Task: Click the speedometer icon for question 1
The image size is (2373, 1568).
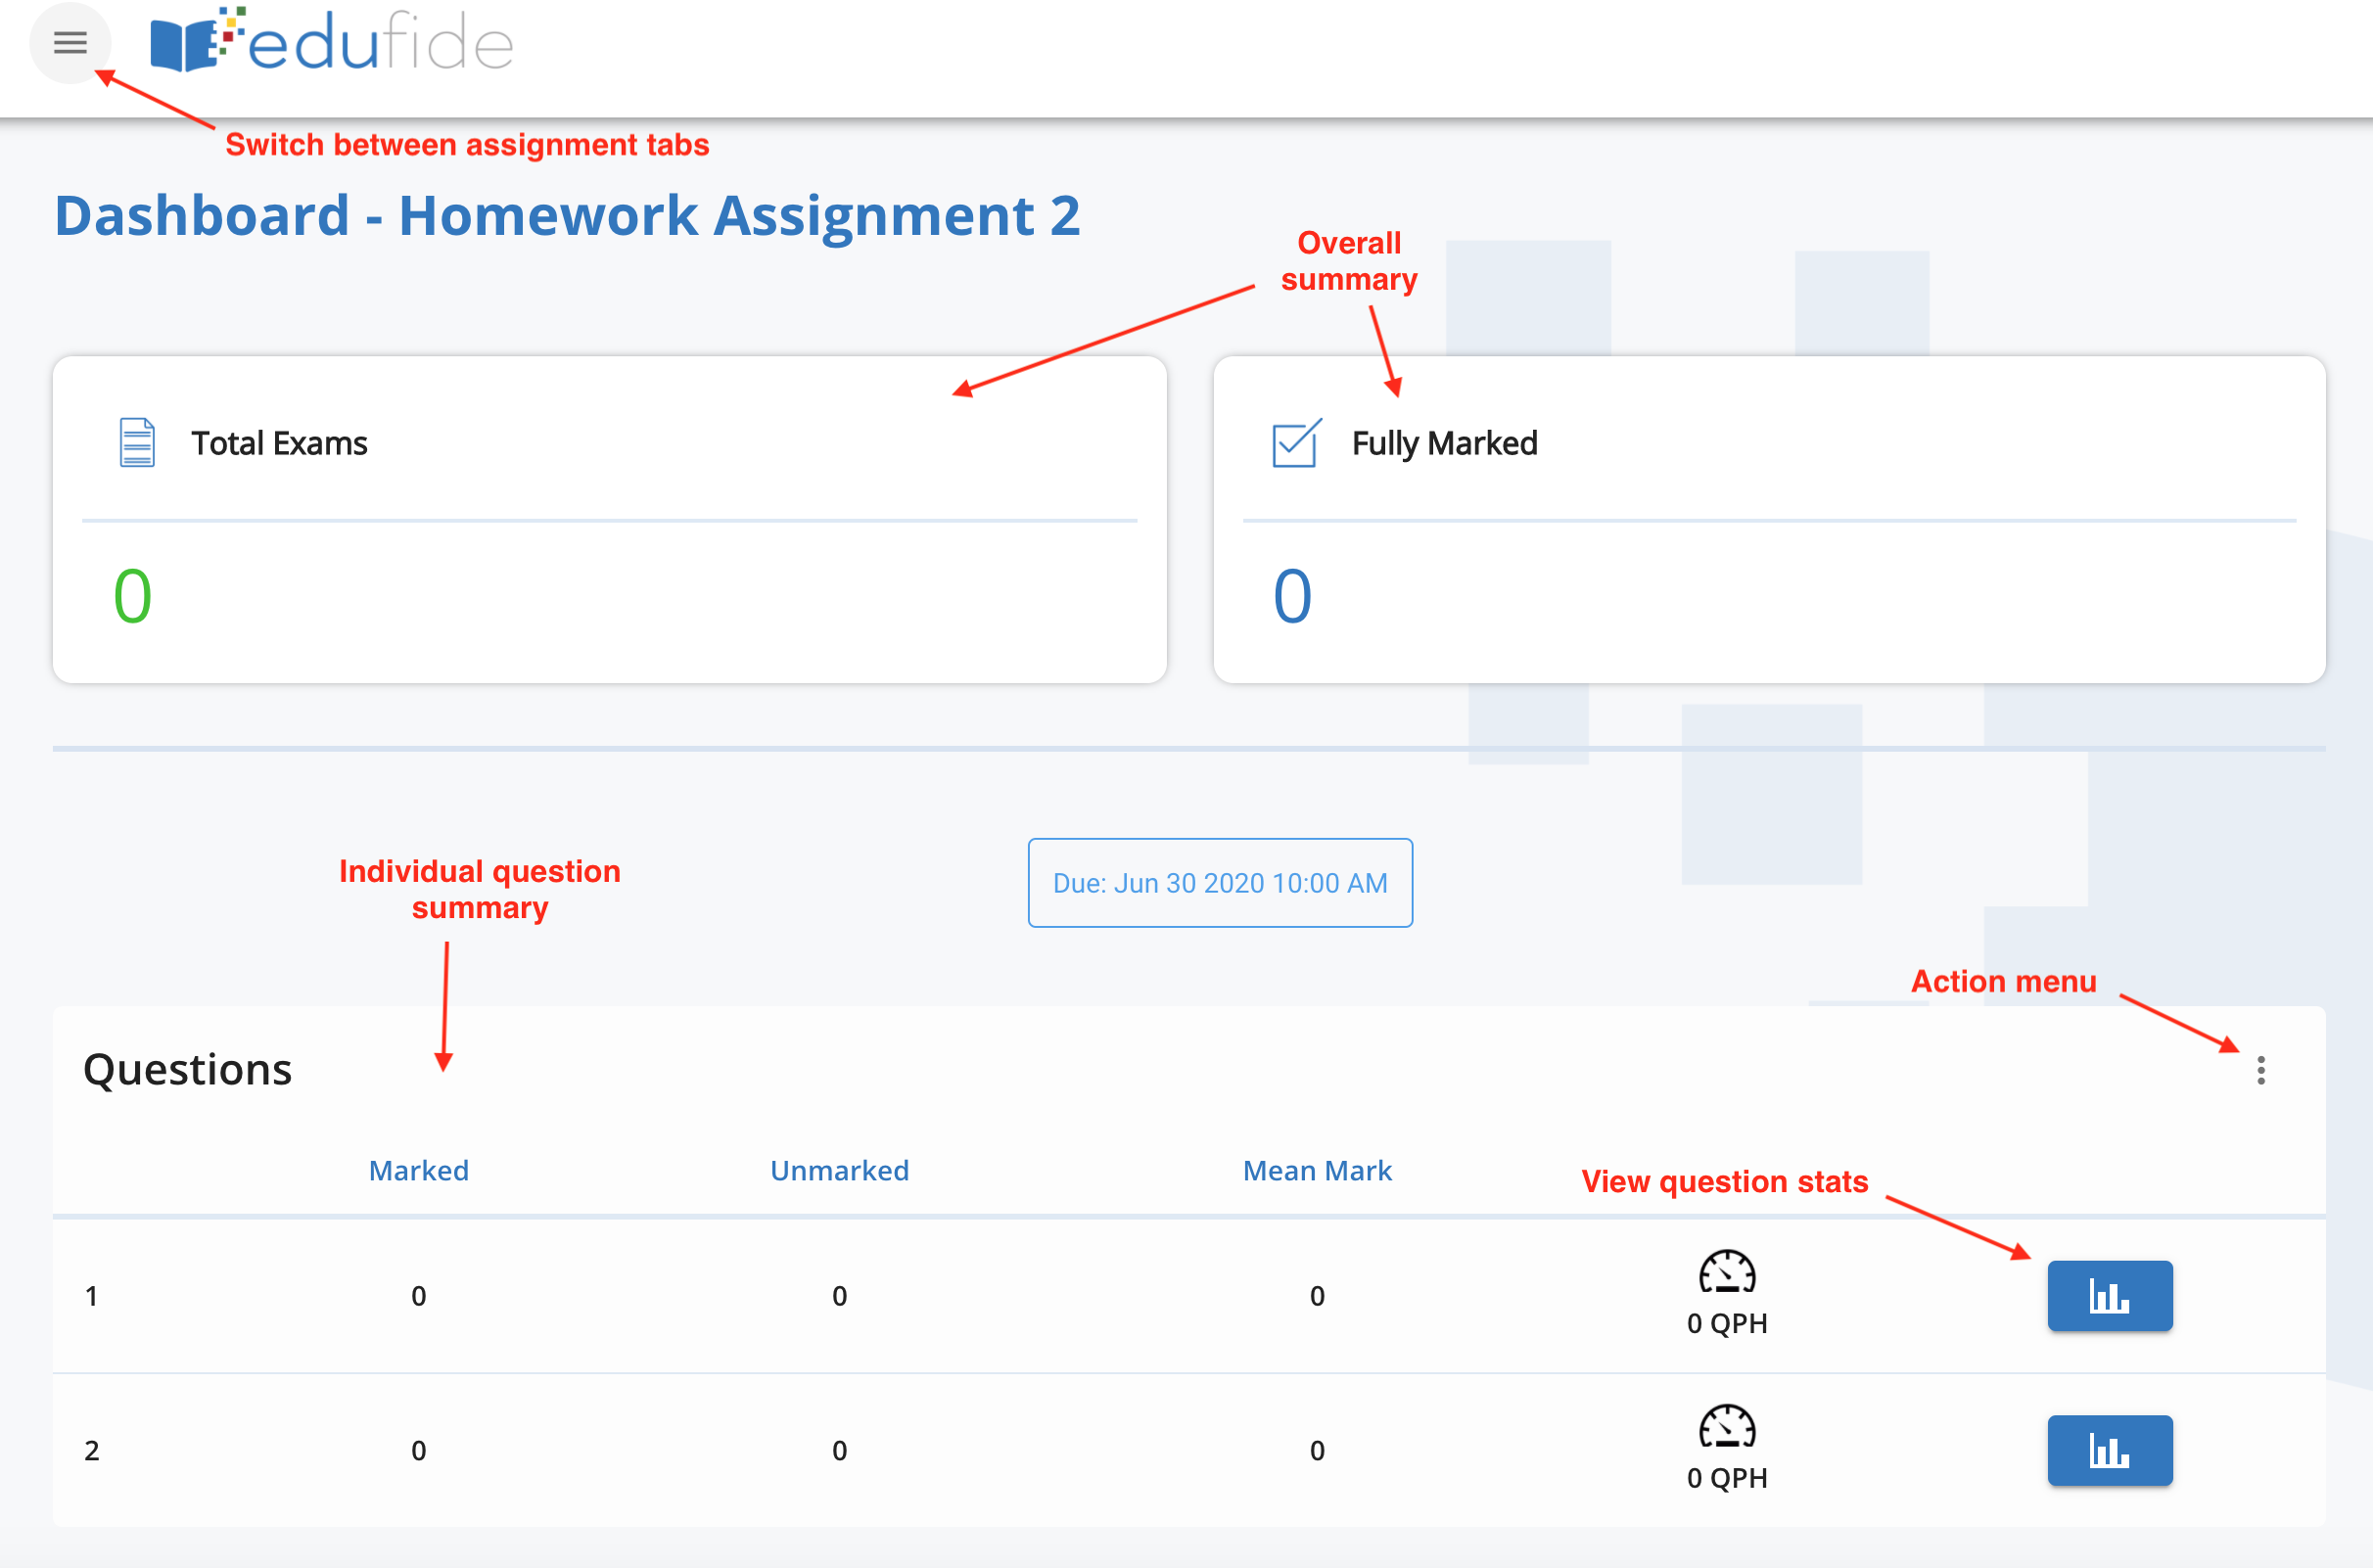Action: (x=1726, y=1273)
